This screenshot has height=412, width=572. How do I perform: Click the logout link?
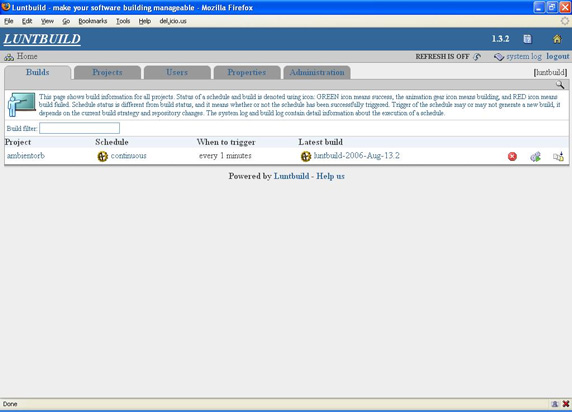[557, 57]
